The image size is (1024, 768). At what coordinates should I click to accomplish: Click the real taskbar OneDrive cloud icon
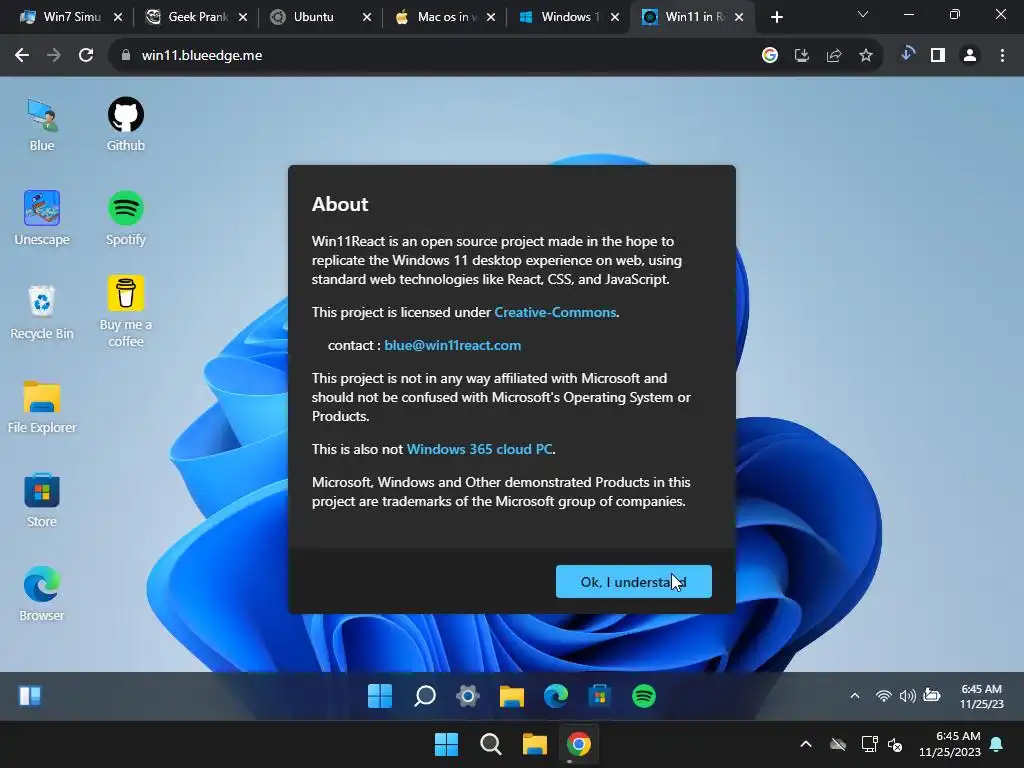coord(838,744)
